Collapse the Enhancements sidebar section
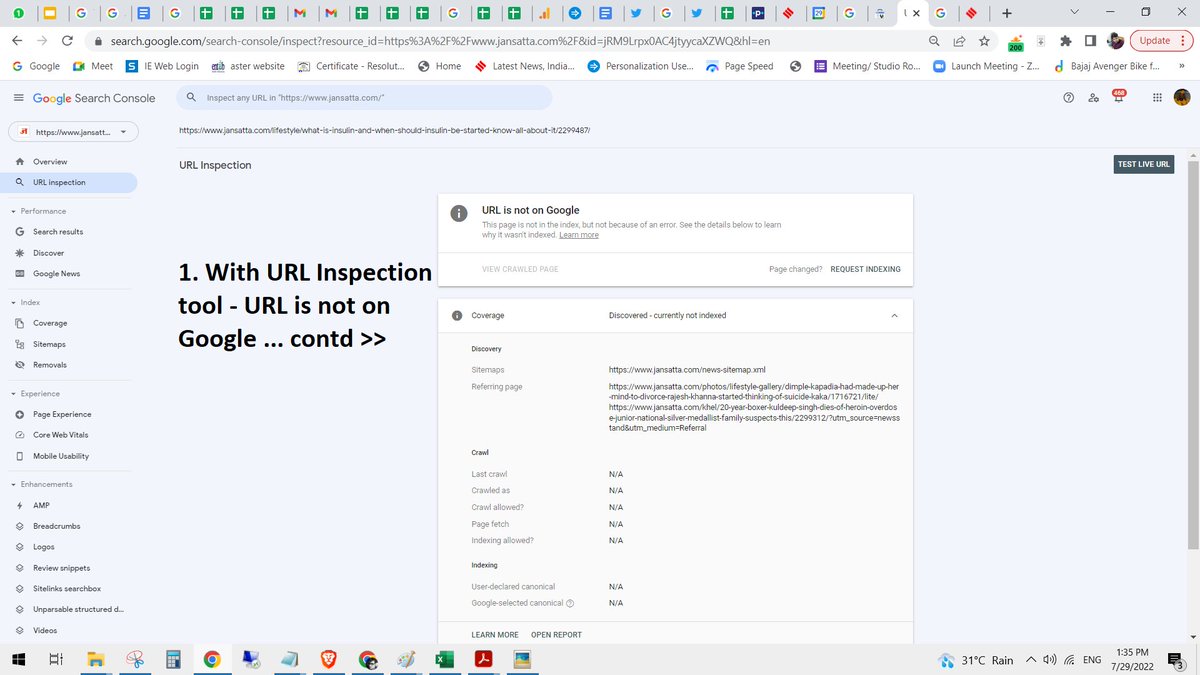 pos(13,484)
